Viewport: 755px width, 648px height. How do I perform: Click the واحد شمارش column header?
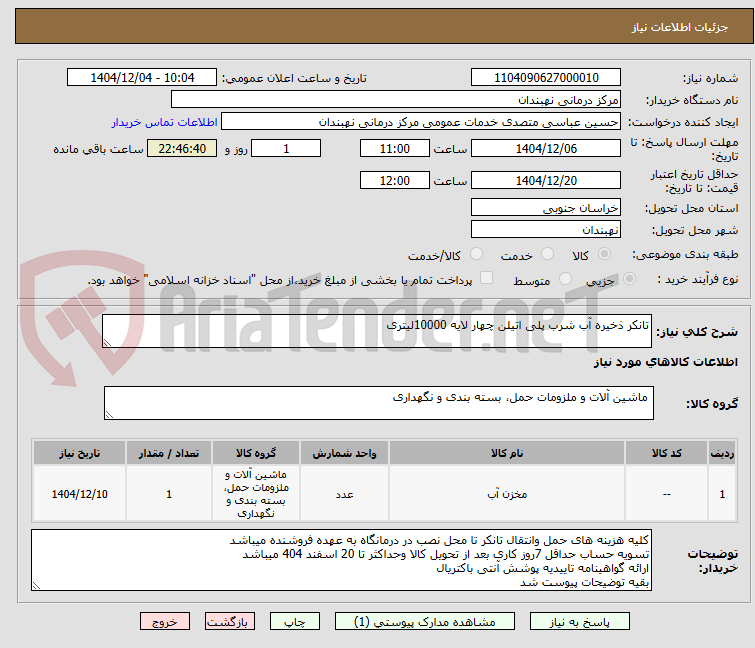pyautogui.click(x=344, y=453)
